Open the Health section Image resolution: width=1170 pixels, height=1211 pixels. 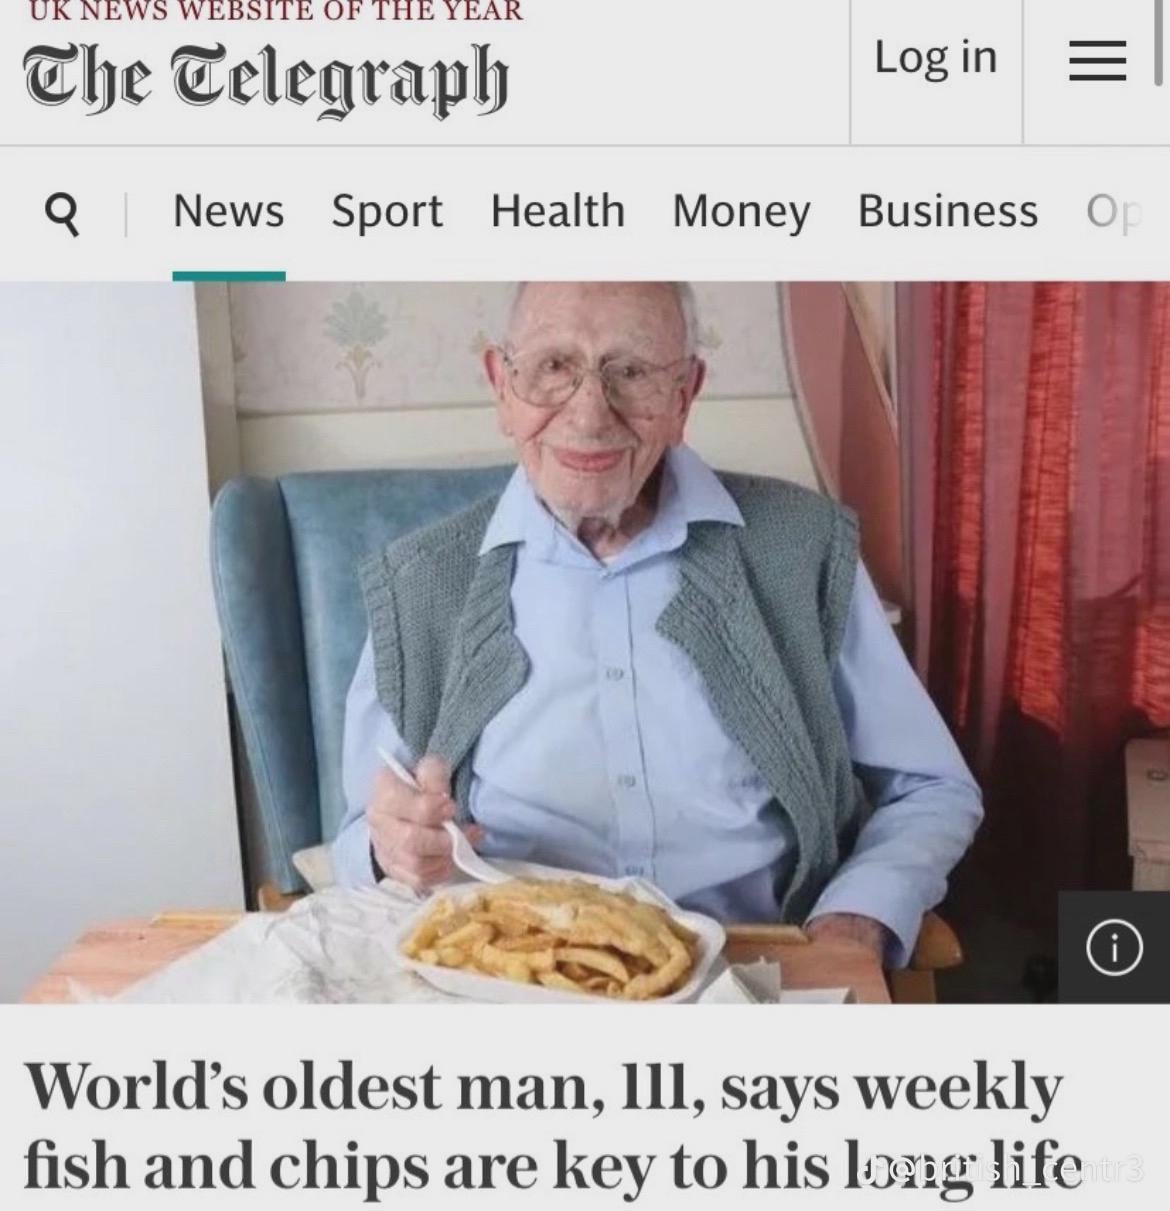pos(558,211)
